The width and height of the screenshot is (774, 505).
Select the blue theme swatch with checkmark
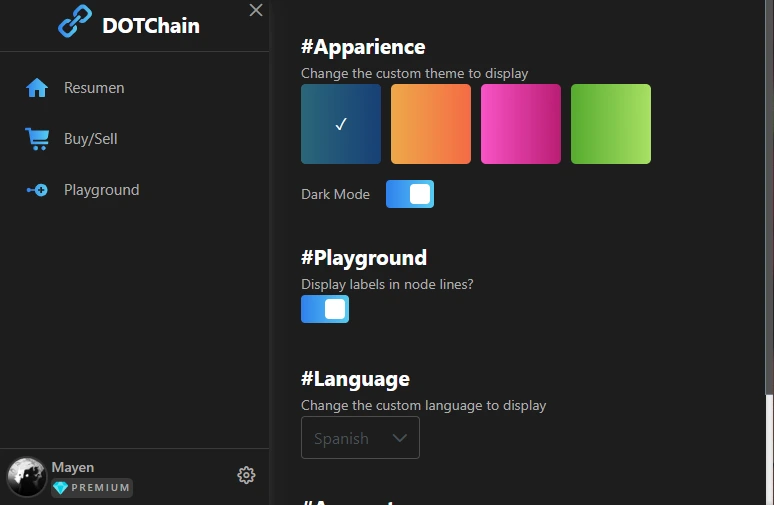341,124
